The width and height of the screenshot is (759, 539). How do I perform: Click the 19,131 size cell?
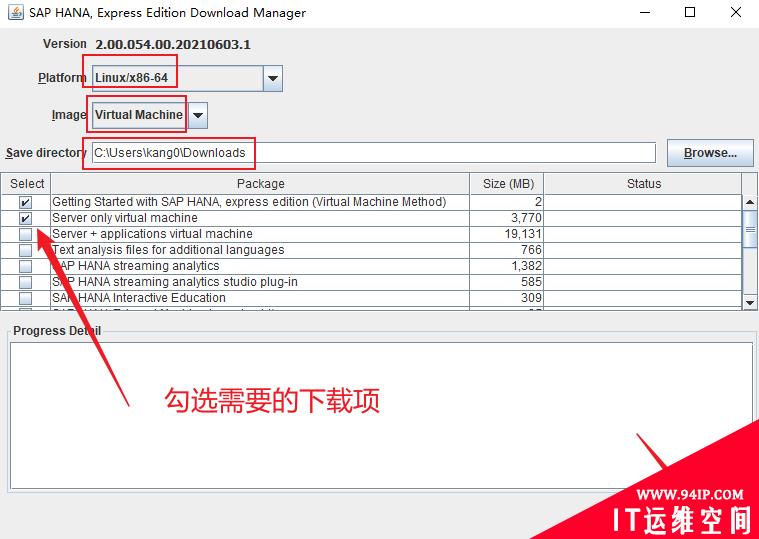tap(506, 234)
